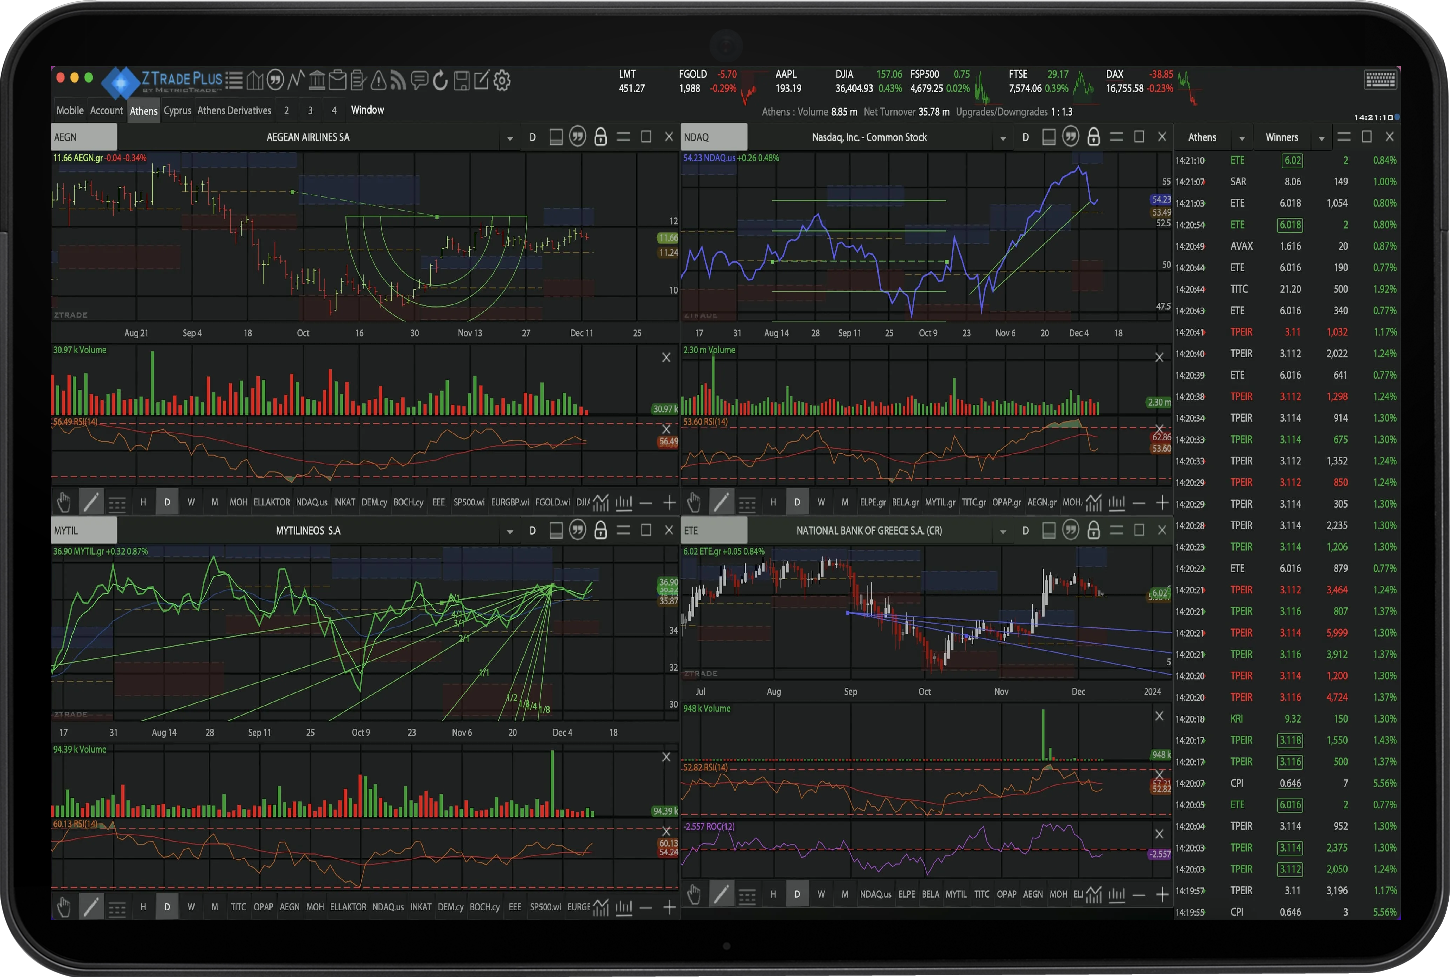Open the order notepad icon in the main toolbar
Image resolution: width=1451 pixels, height=977 pixels.
click(x=358, y=80)
